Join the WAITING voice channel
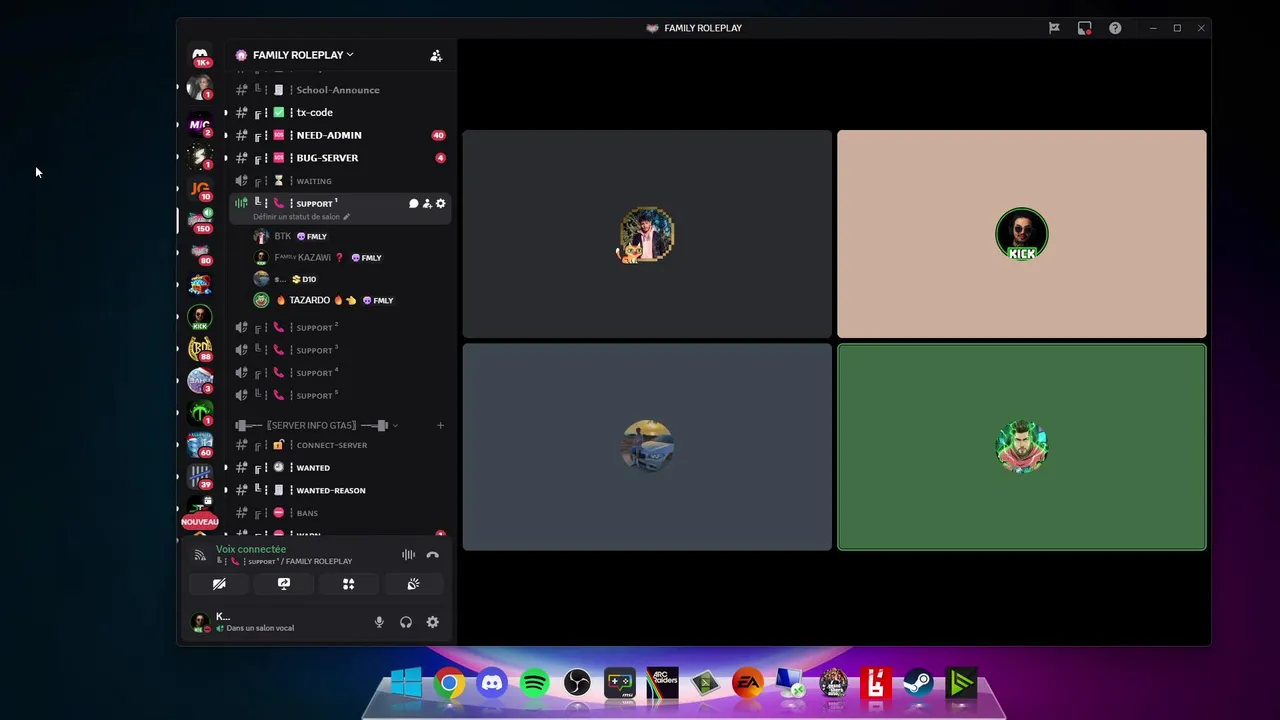The image size is (1280, 720). point(340,181)
